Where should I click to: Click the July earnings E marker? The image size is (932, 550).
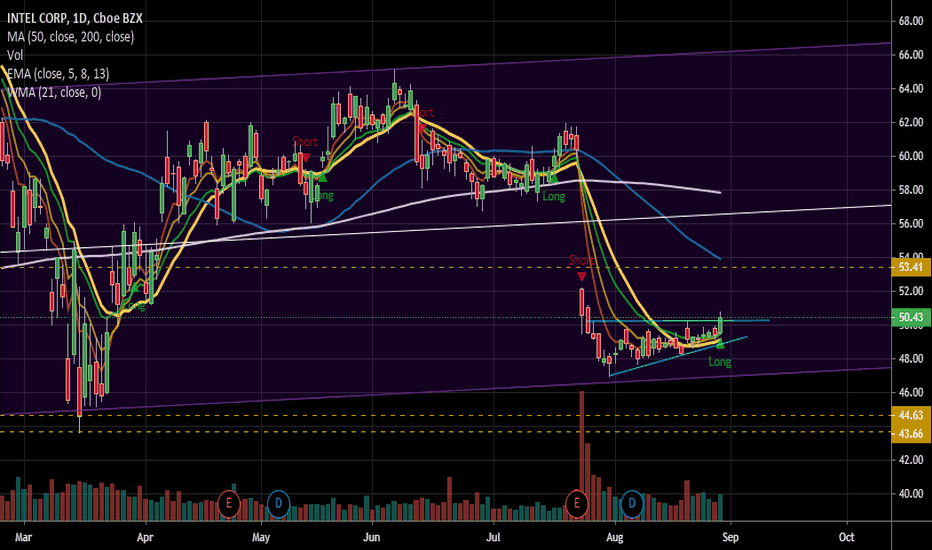point(577,504)
